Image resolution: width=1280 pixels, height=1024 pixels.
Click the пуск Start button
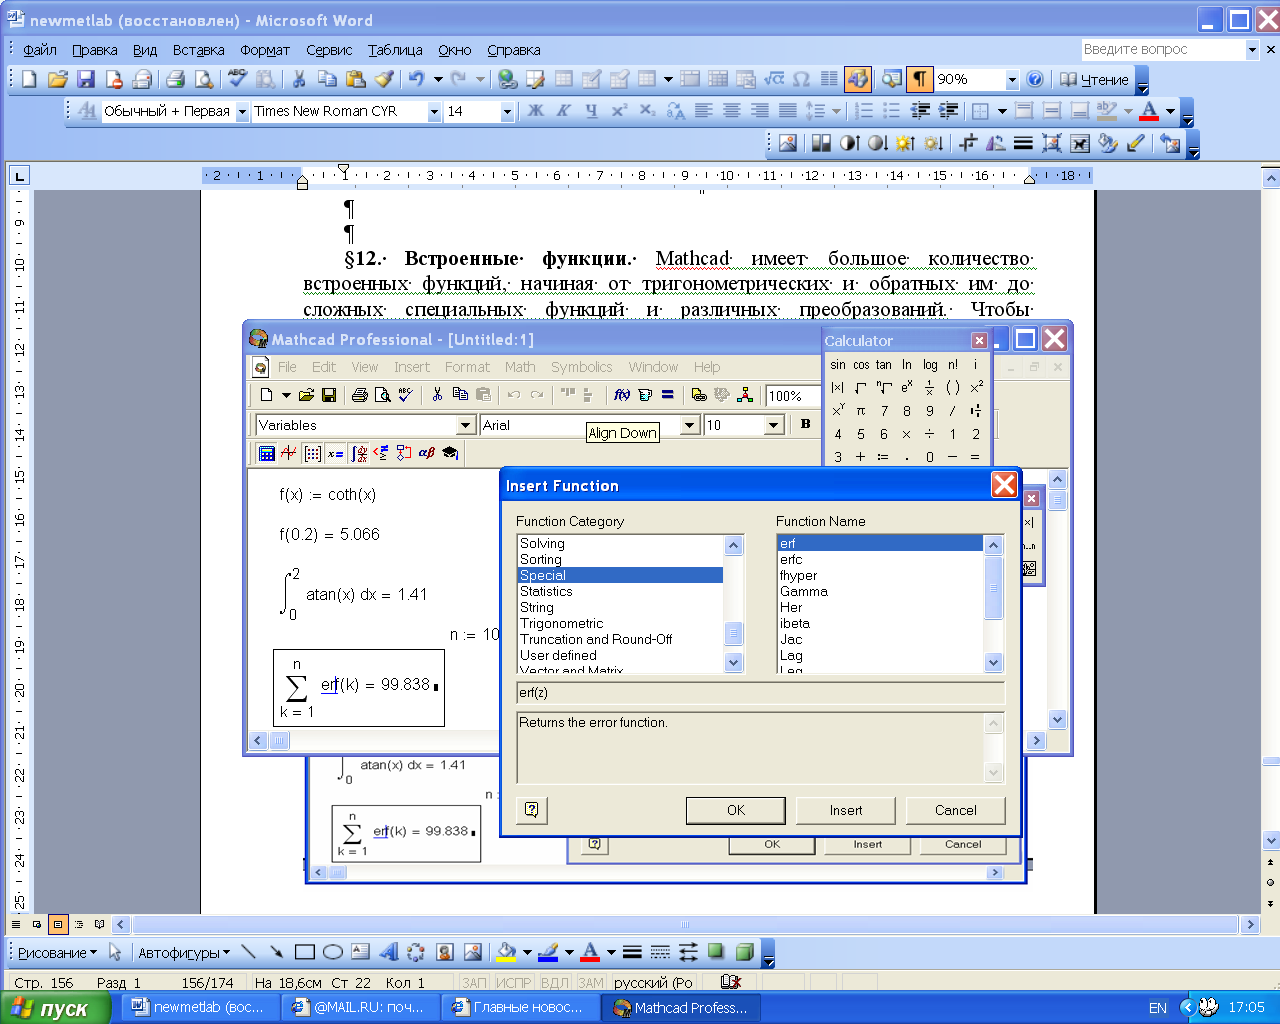click(x=54, y=1008)
